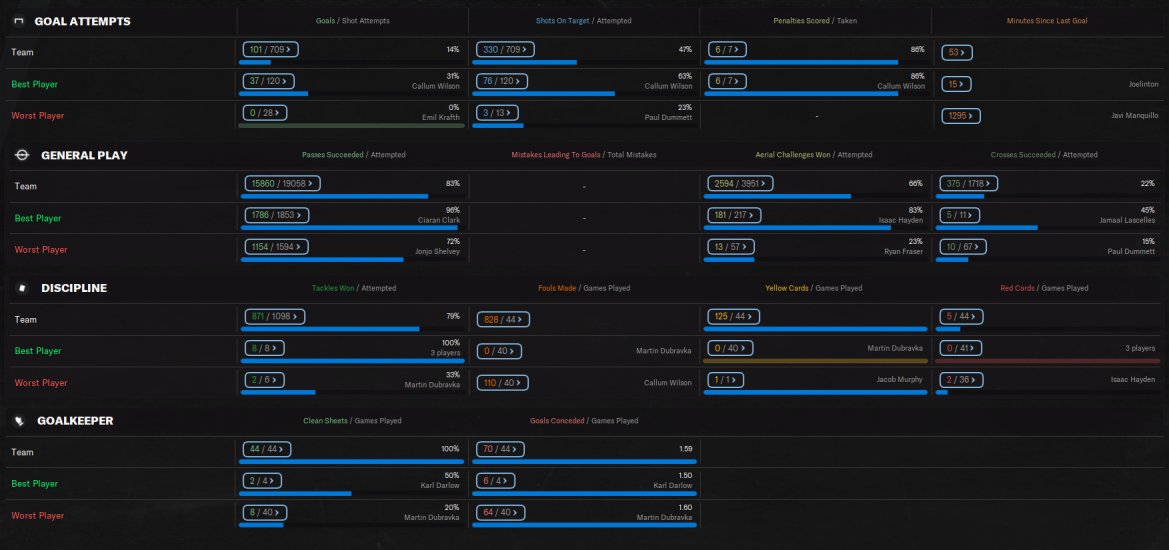Open team goals conceded 70 / 44
This screenshot has height=550, width=1169.
pyautogui.click(x=500, y=449)
